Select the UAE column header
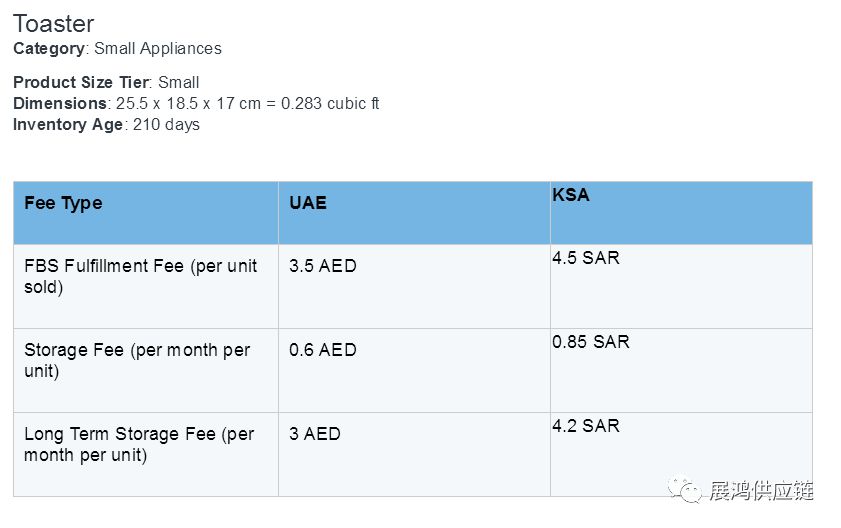841x528 pixels. [308, 203]
